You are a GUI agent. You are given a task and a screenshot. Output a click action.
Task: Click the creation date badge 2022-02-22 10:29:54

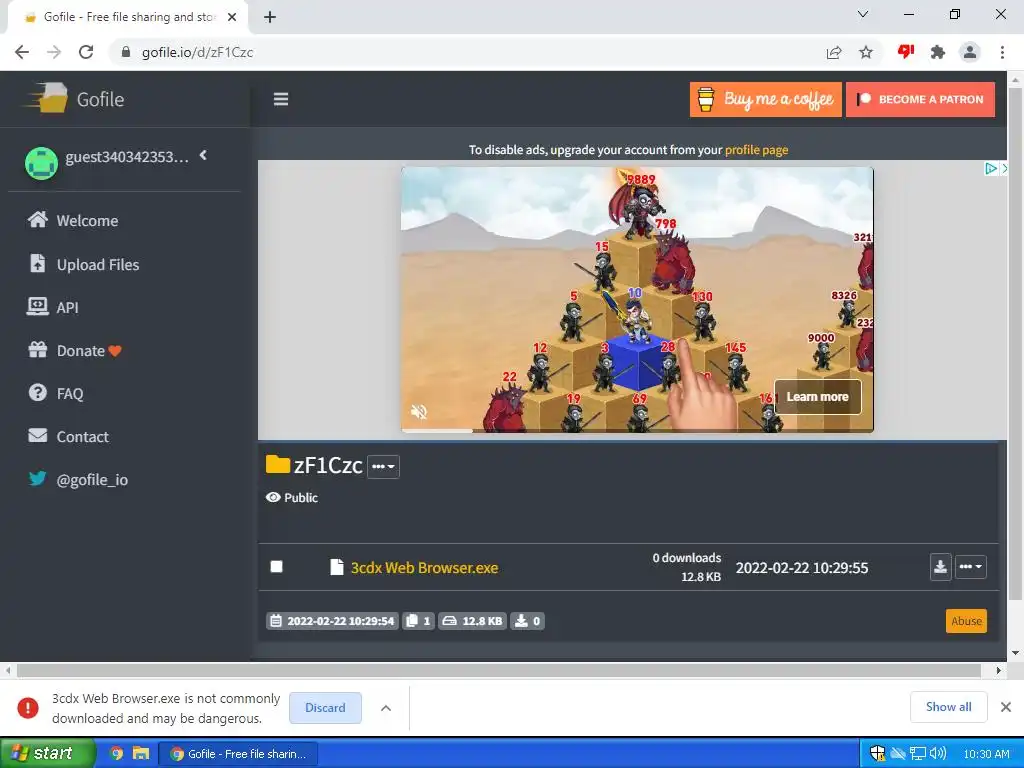tap(332, 621)
